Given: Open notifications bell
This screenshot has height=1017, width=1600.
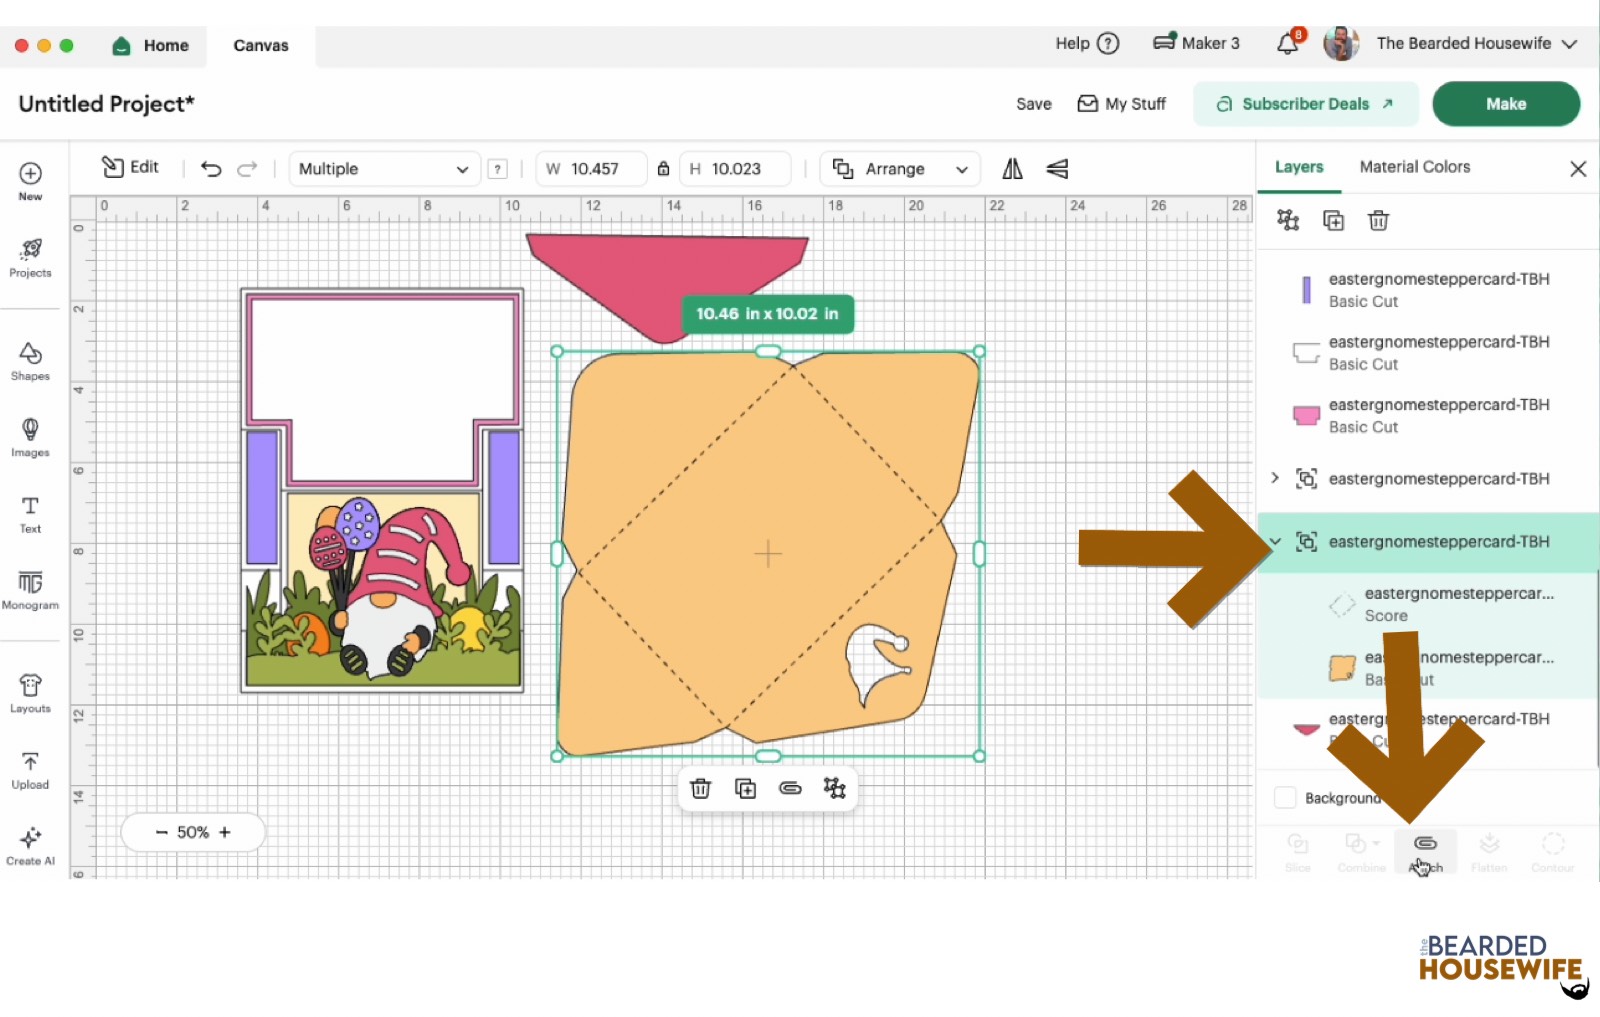Looking at the screenshot, I should click(1289, 43).
